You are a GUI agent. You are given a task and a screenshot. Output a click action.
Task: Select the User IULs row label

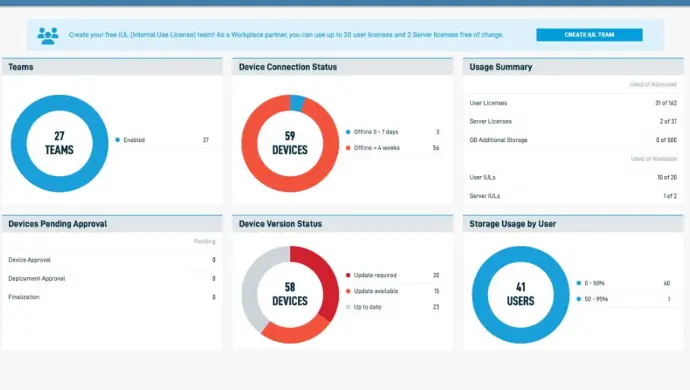tap(482, 177)
